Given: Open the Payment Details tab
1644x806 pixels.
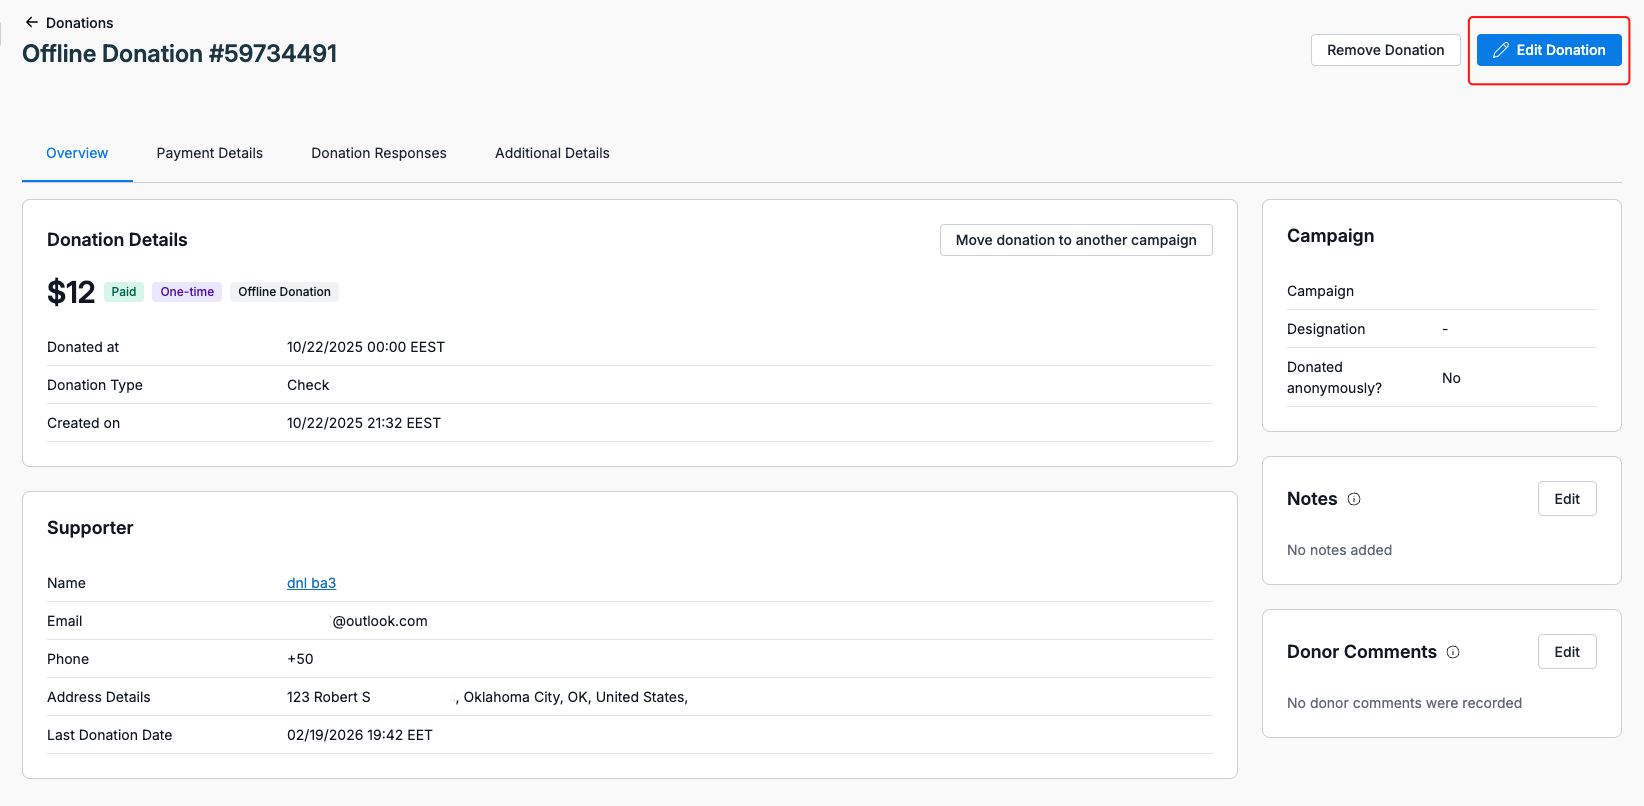Looking at the screenshot, I should pyautogui.click(x=210, y=153).
